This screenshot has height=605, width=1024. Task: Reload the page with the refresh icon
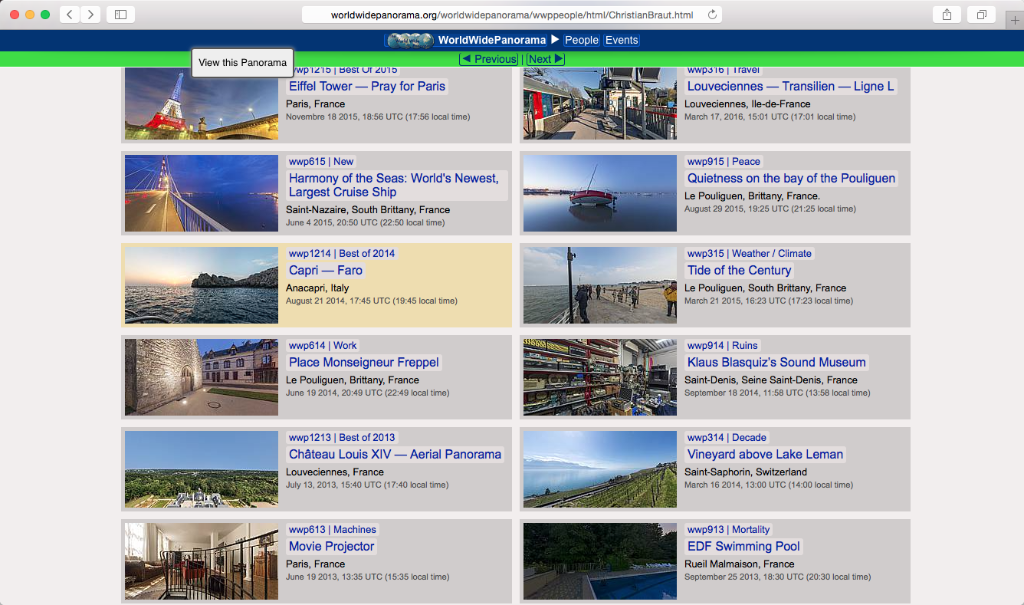pyautogui.click(x=712, y=14)
